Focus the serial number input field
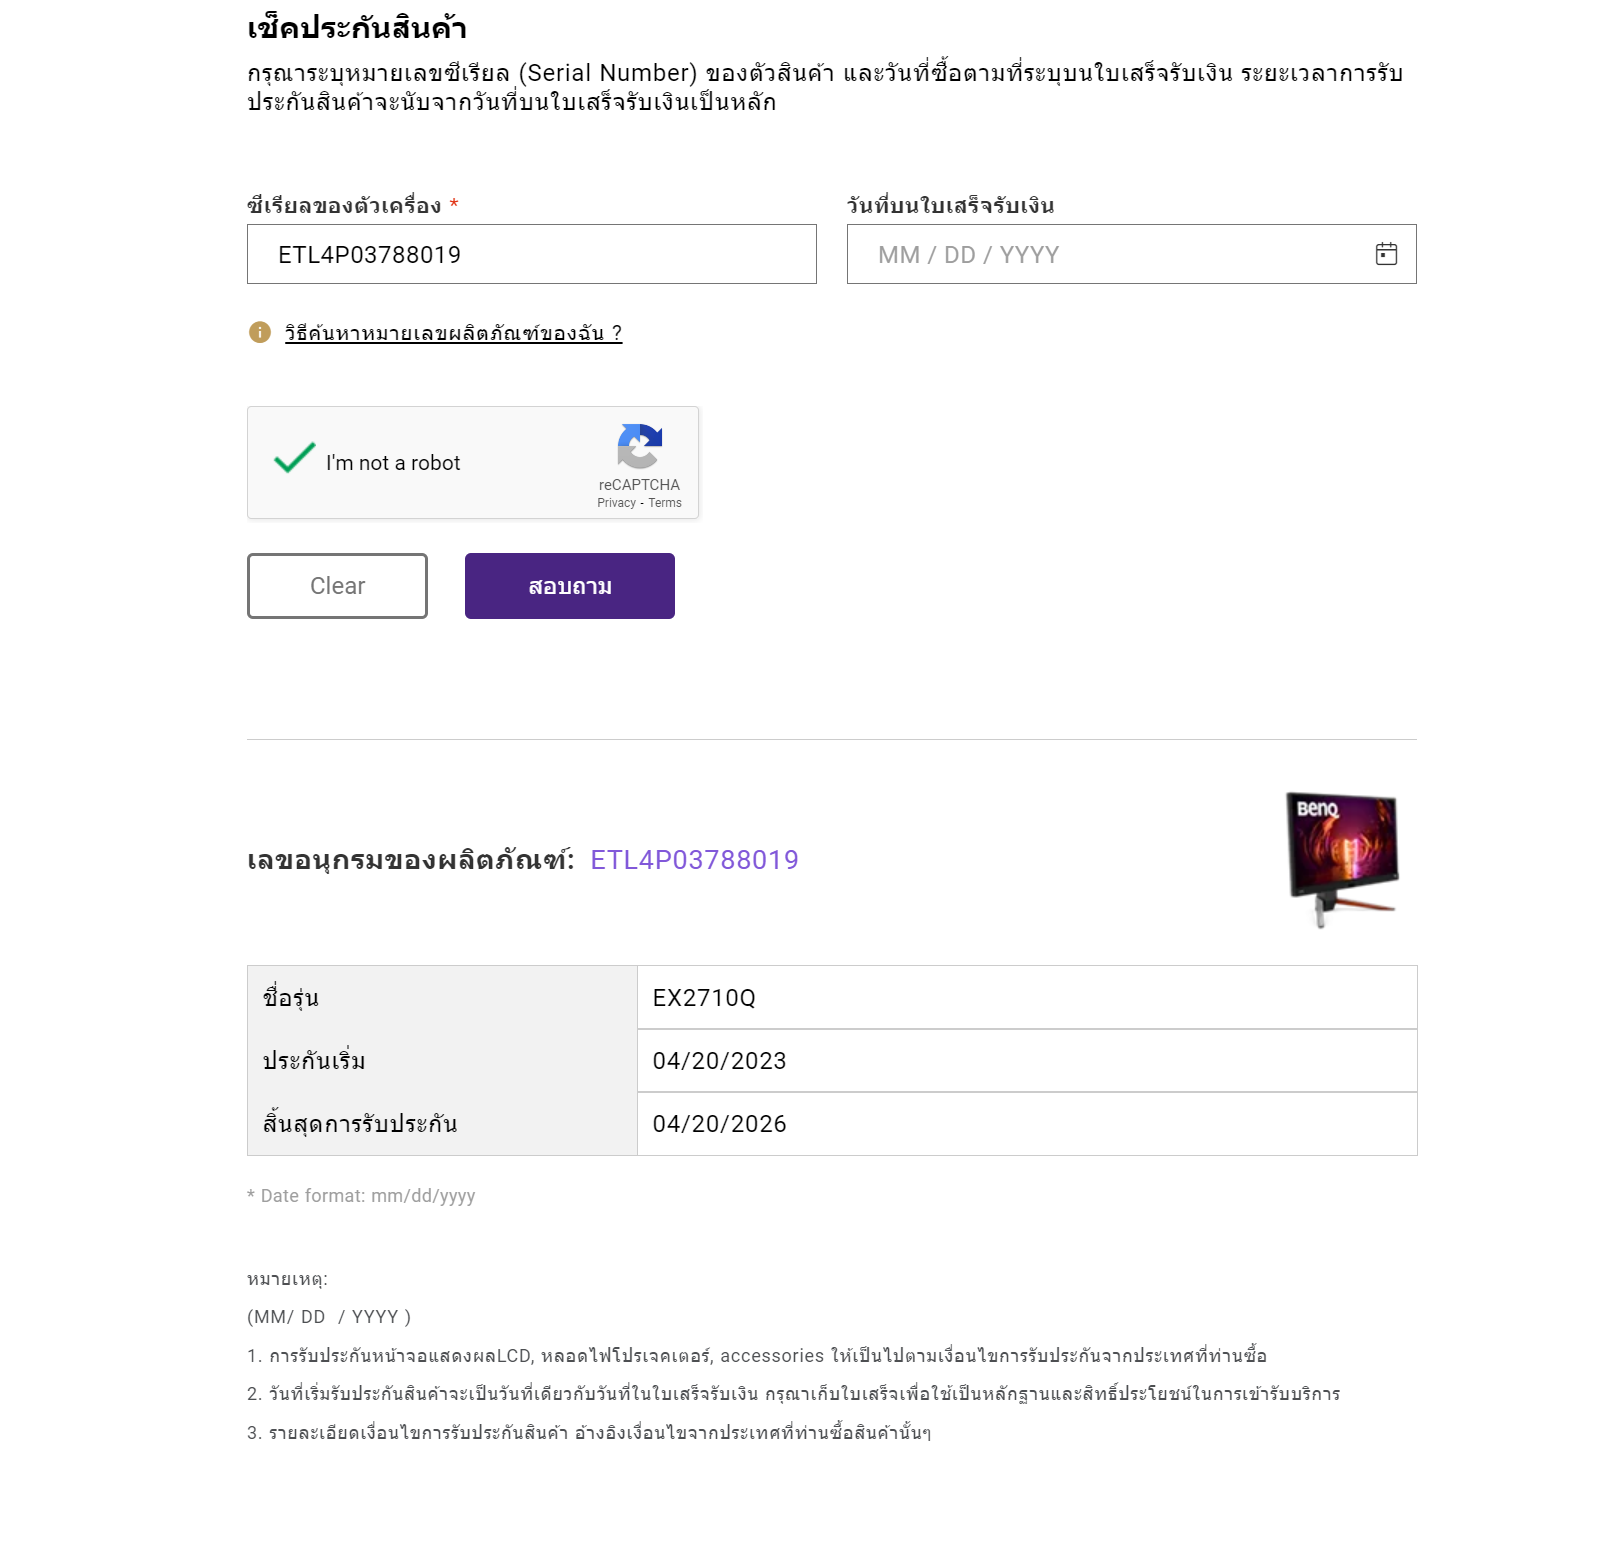This screenshot has height=1549, width=1607. [x=532, y=254]
